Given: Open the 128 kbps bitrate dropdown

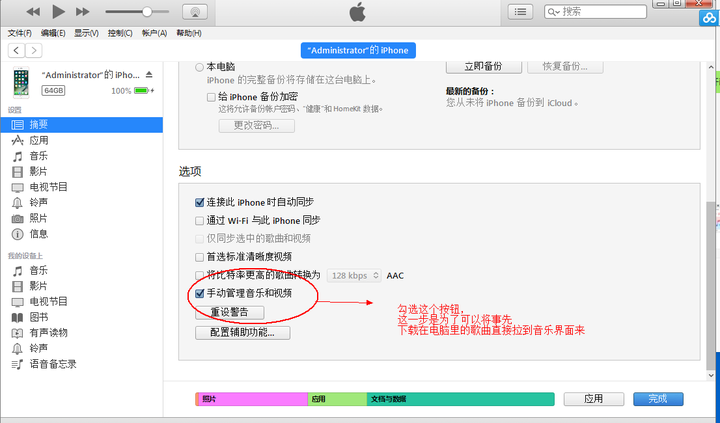Looking at the screenshot, I should 354,276.
